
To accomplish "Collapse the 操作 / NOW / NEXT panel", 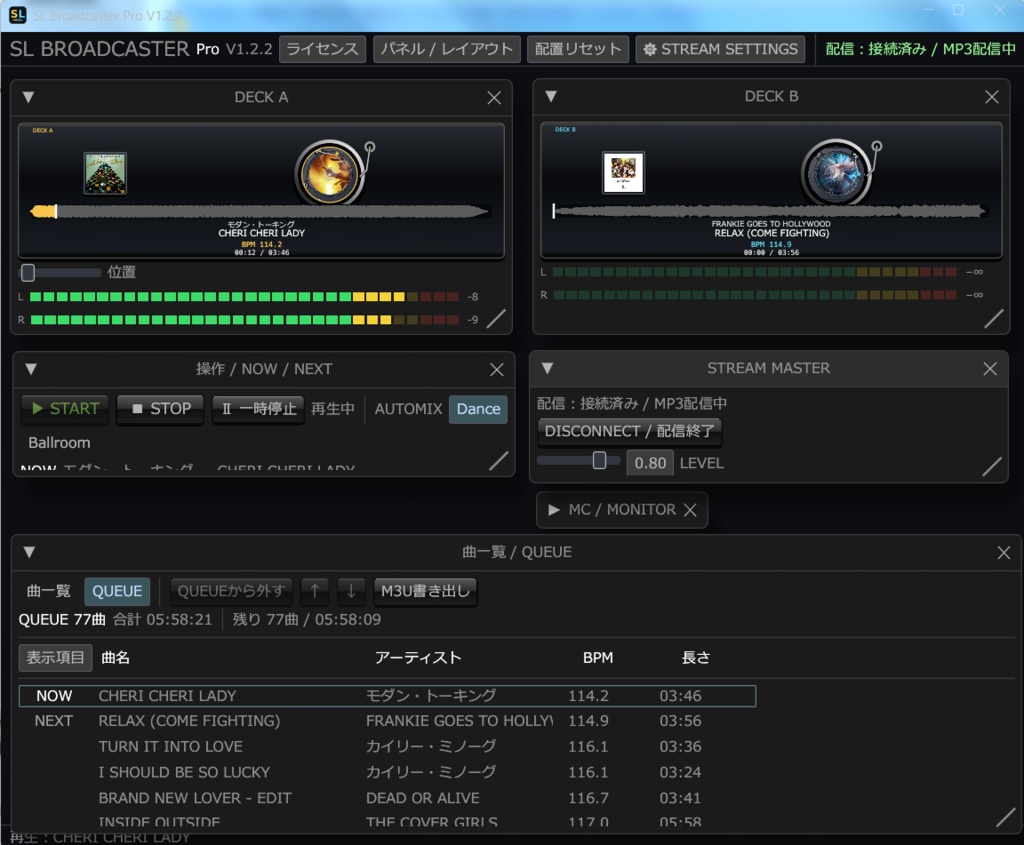I will tap(31, 369).
